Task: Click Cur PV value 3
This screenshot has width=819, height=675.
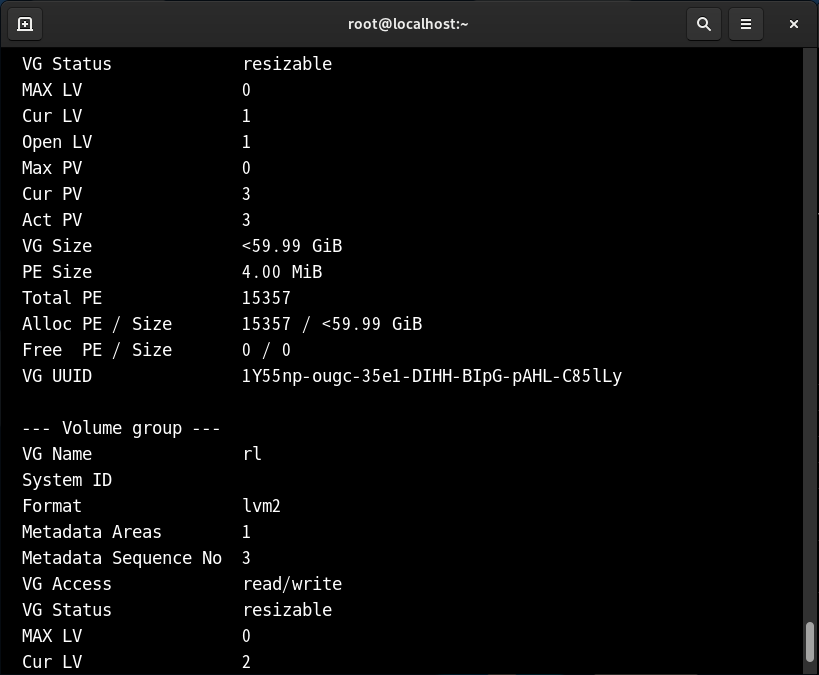Action: coord(246,194)
